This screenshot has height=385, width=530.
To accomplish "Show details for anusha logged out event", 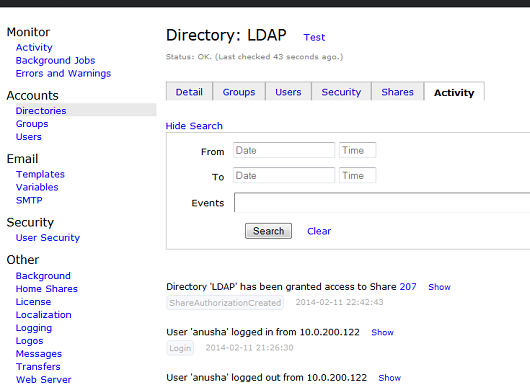I will (390, 378).
